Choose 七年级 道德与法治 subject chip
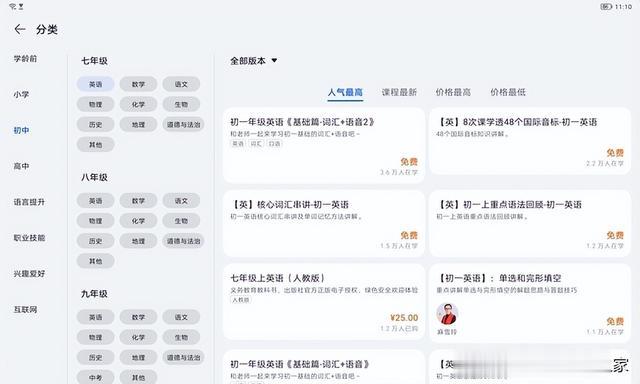640x384 pixels. (183, 124)
